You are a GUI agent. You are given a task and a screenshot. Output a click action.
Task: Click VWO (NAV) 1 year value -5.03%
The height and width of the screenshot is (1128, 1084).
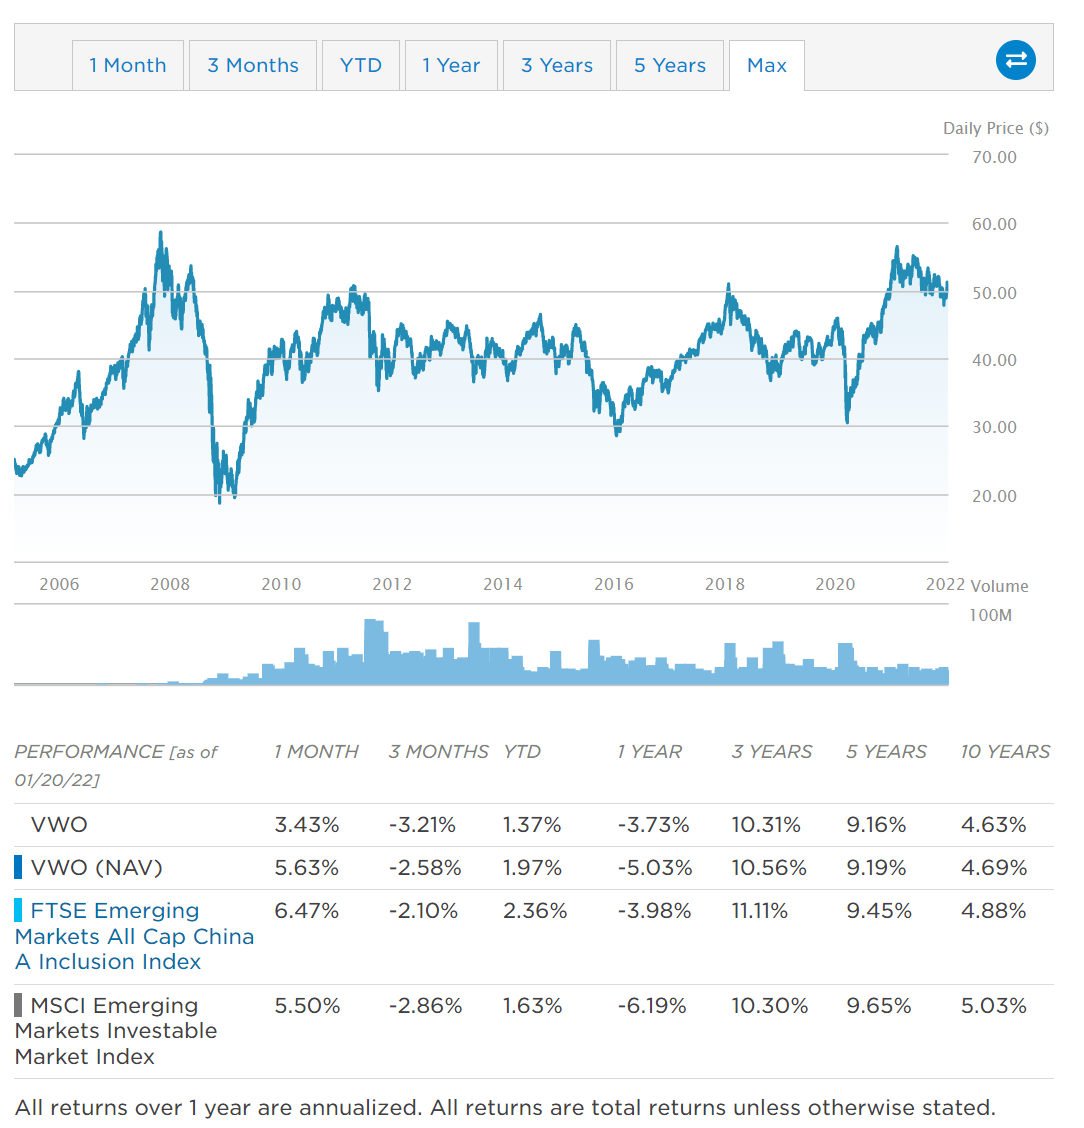[x=655, y=868]
